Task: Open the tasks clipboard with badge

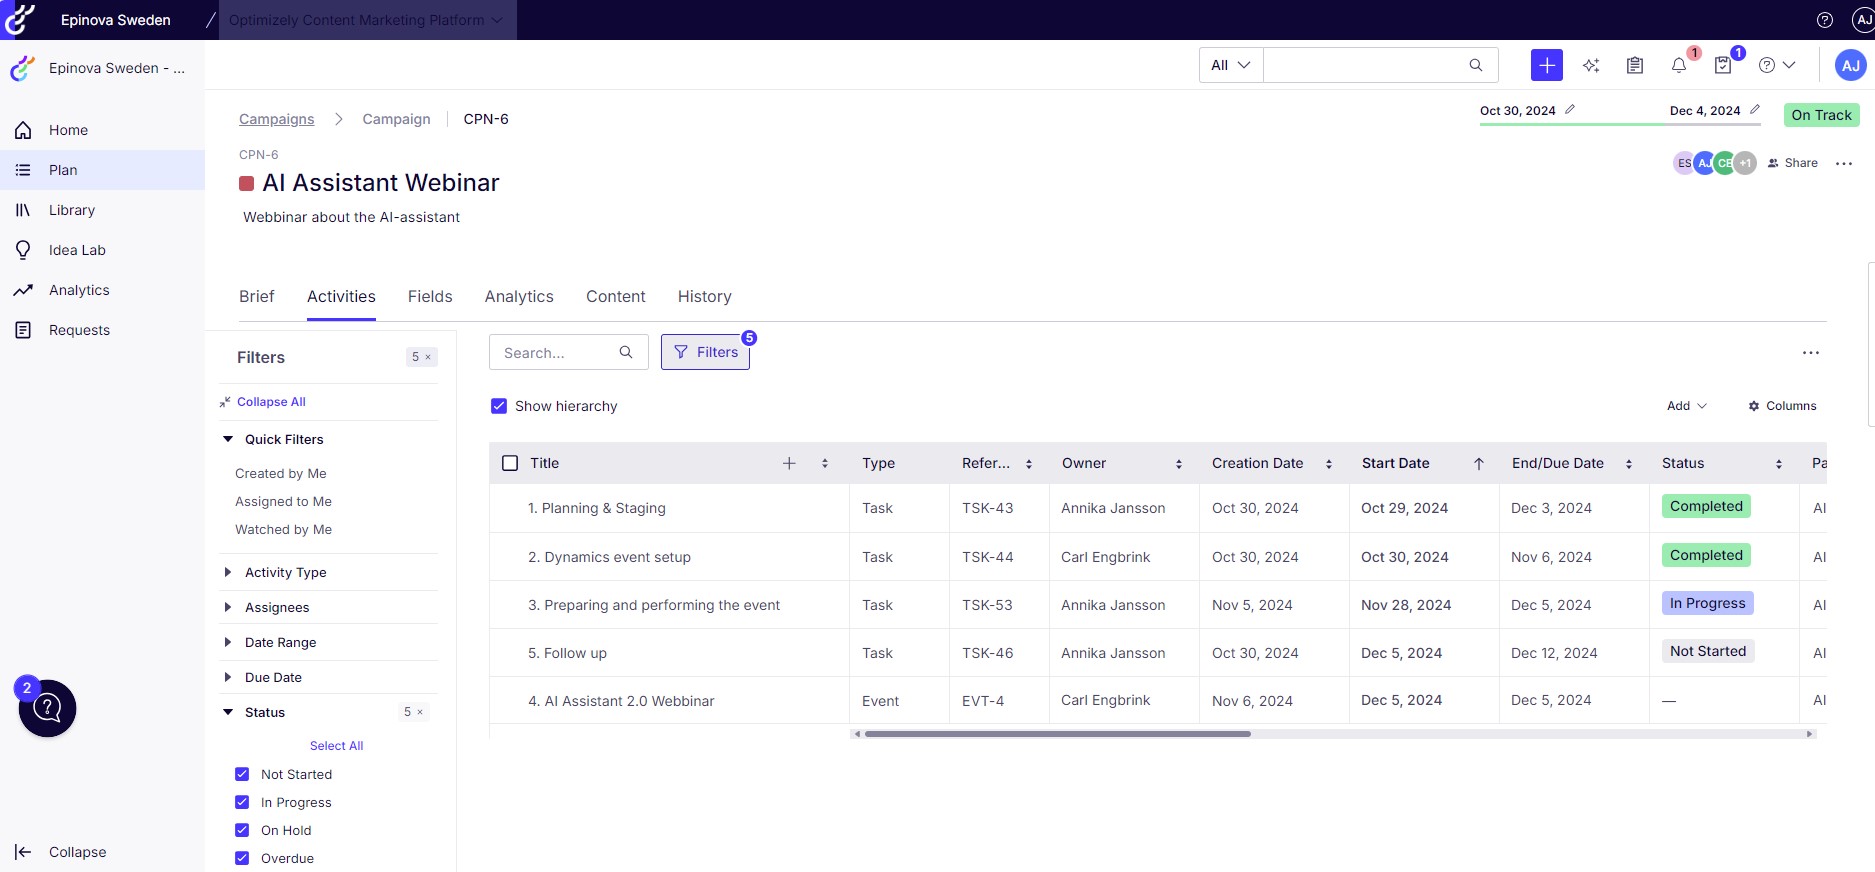Action: tap(1723, 65)
